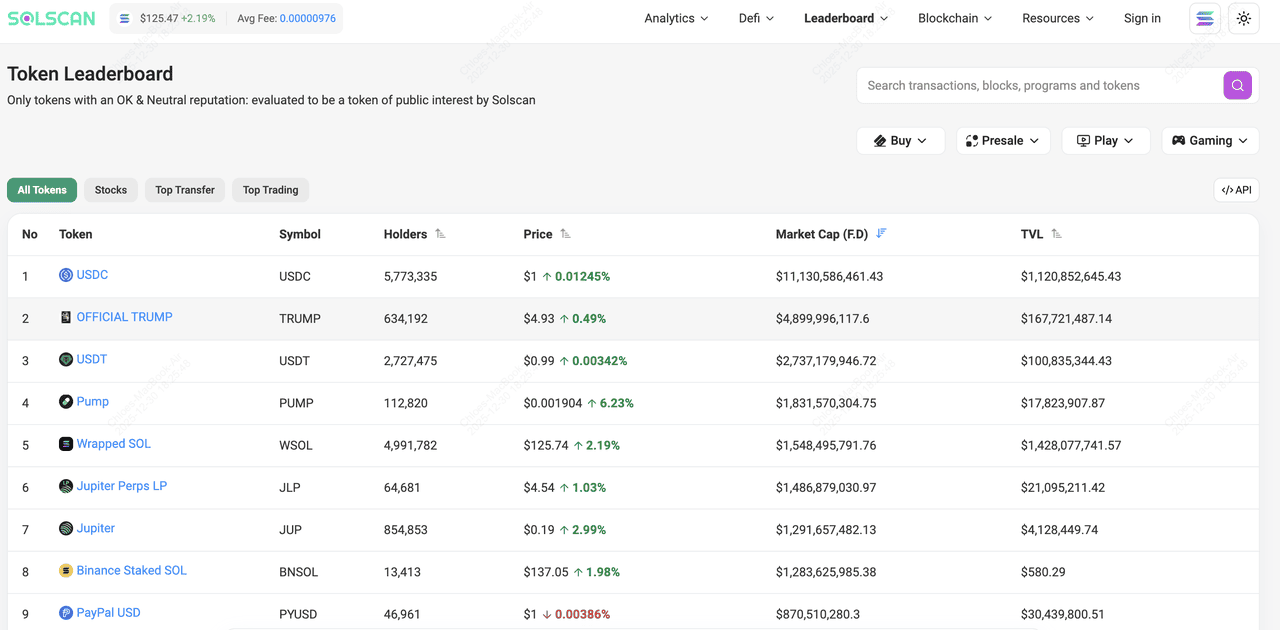The height and width of the screenshot is (630, 1280).
Task: Click the Solana network icon in header
Action: pyautogui.click(x=1204, y=19)
